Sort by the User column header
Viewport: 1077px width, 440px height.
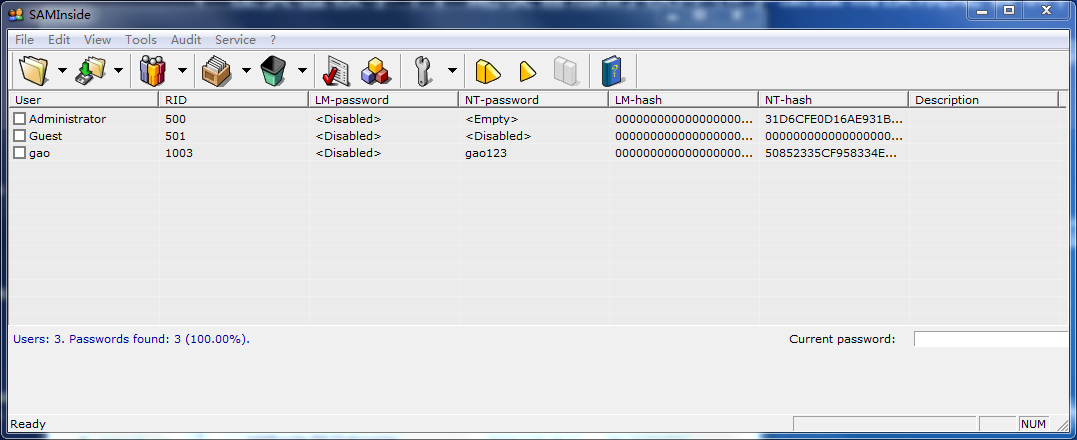83,100
